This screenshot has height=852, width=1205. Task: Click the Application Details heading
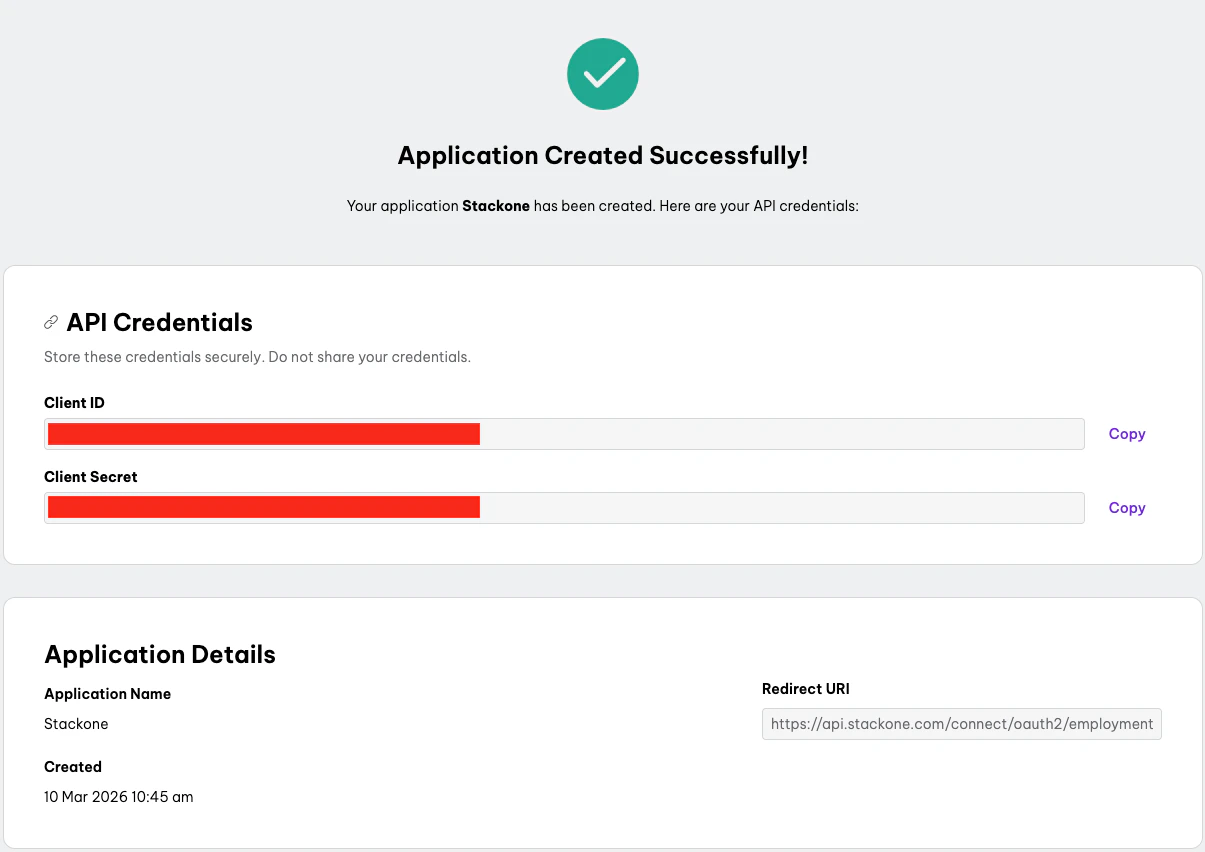pos(159,654)
